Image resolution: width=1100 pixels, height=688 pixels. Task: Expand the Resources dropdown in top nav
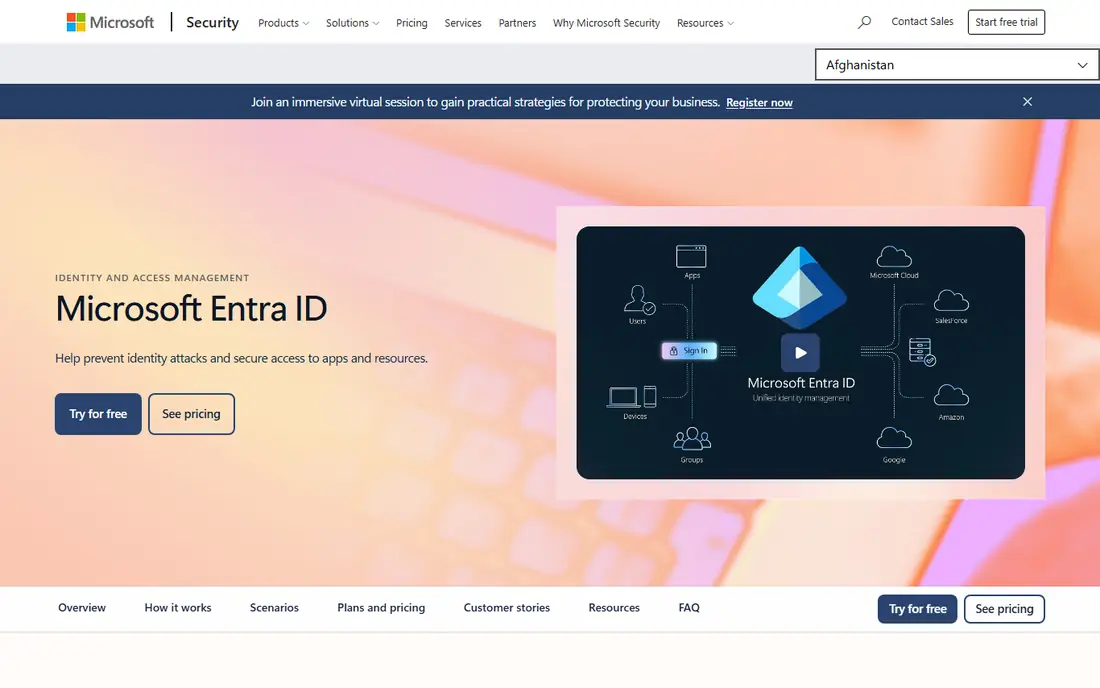click(x=705, y=23)
